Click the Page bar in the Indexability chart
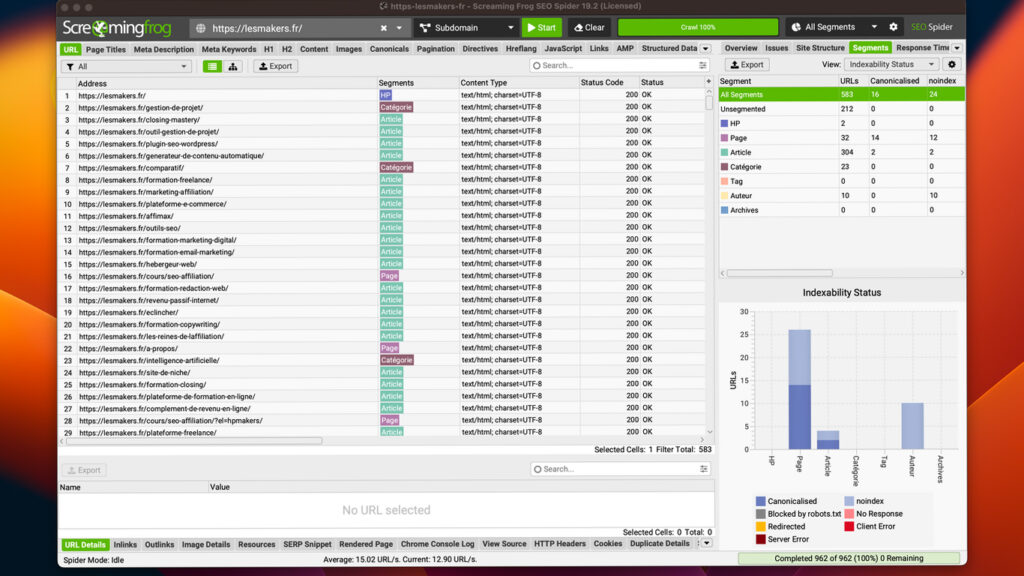This screenshot has height=576, width=1024. pyautogui.click(x=799, y=389)
